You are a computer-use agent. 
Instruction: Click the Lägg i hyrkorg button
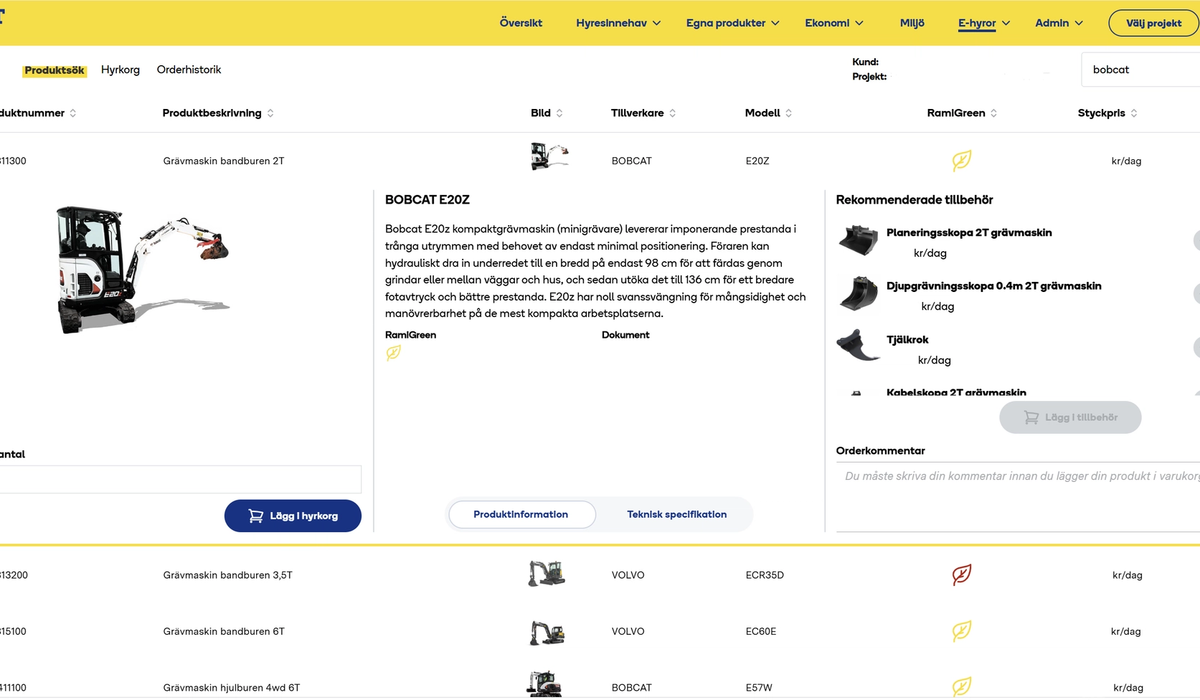click(x=292, y=516)
